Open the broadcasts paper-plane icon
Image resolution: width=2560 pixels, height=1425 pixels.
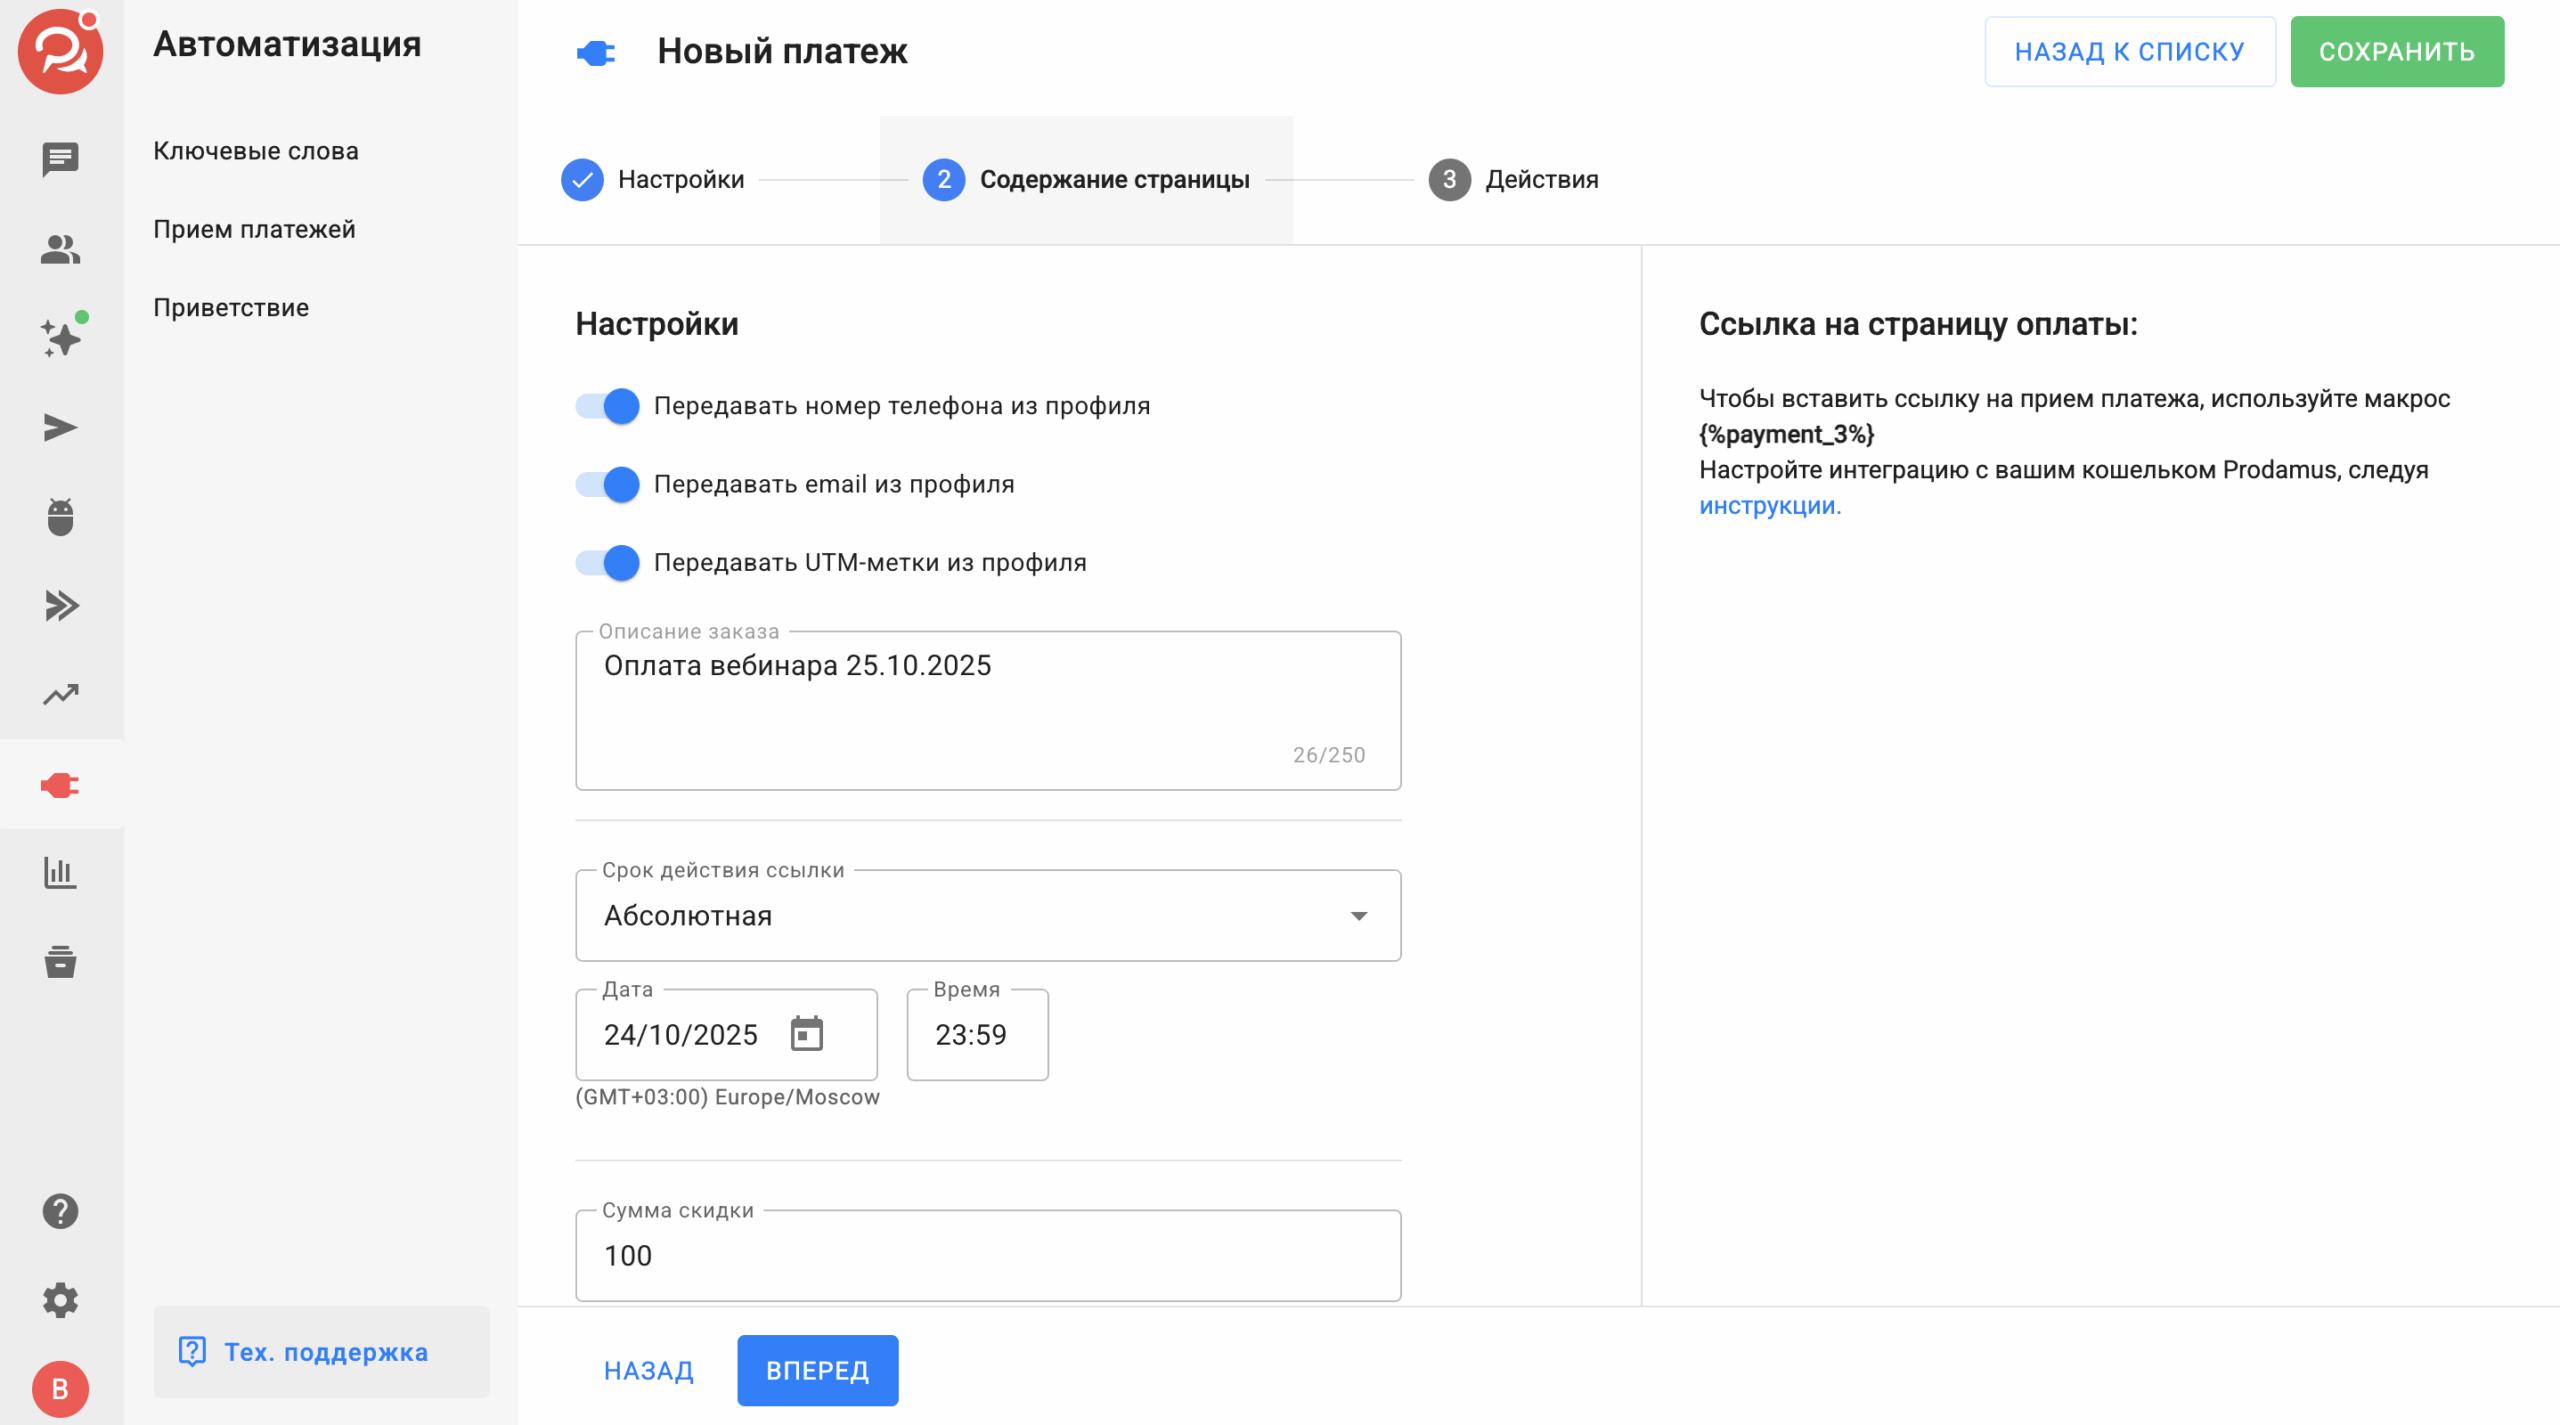pos(60,428)
